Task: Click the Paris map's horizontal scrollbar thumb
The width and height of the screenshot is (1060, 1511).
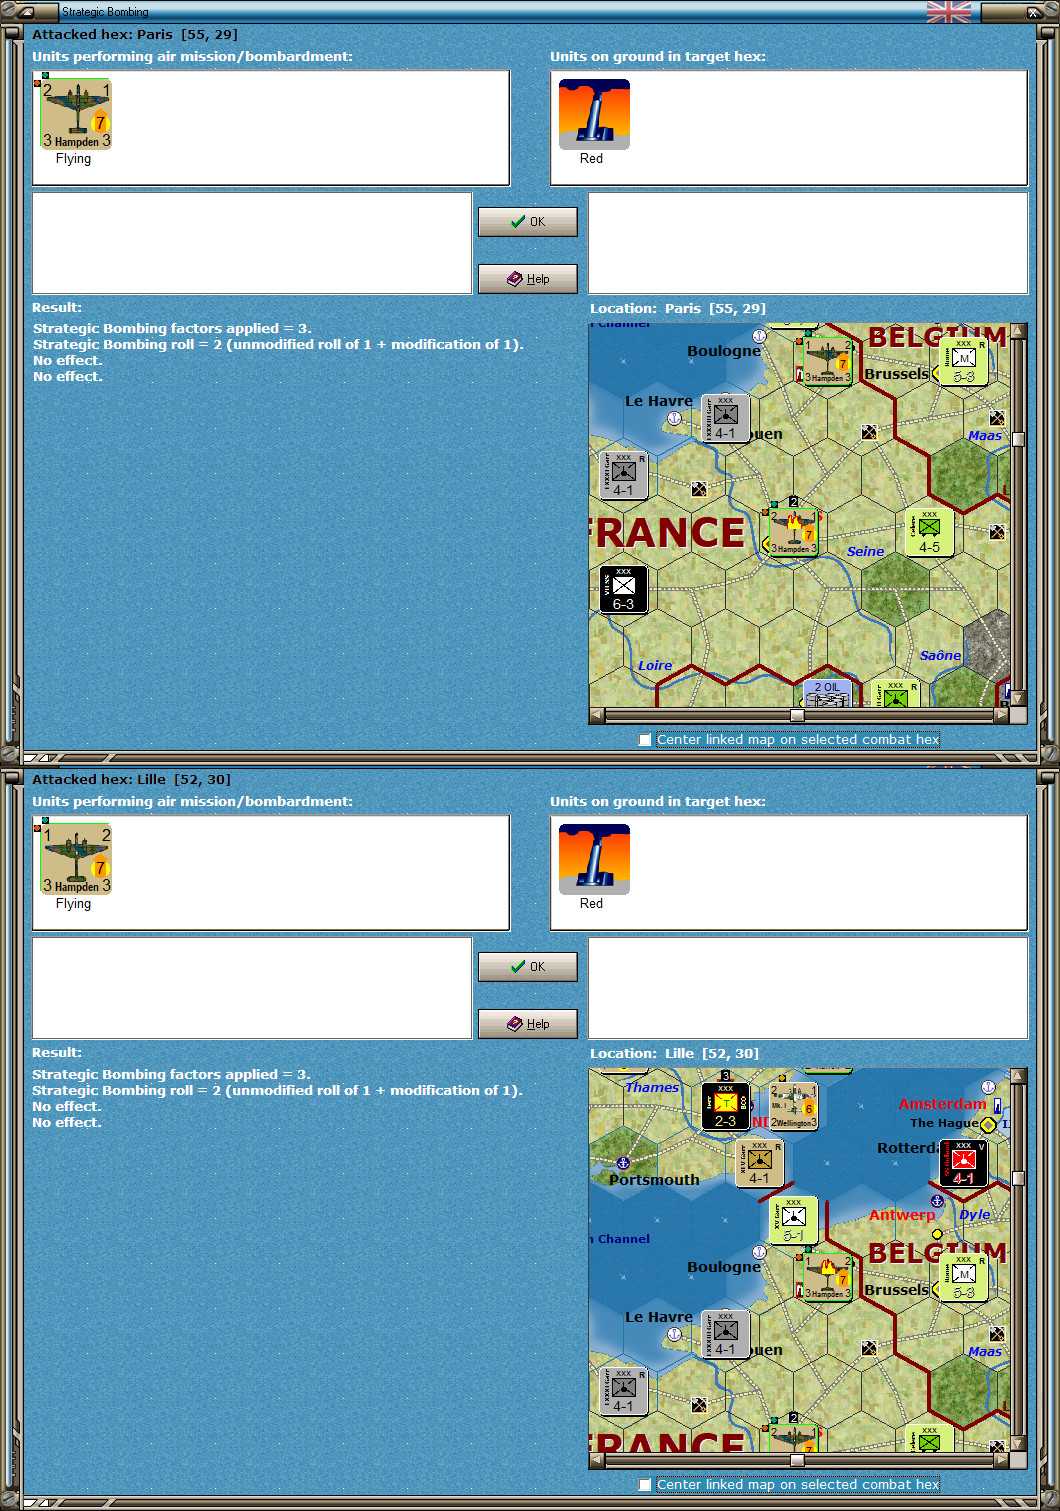Action: 797,715
